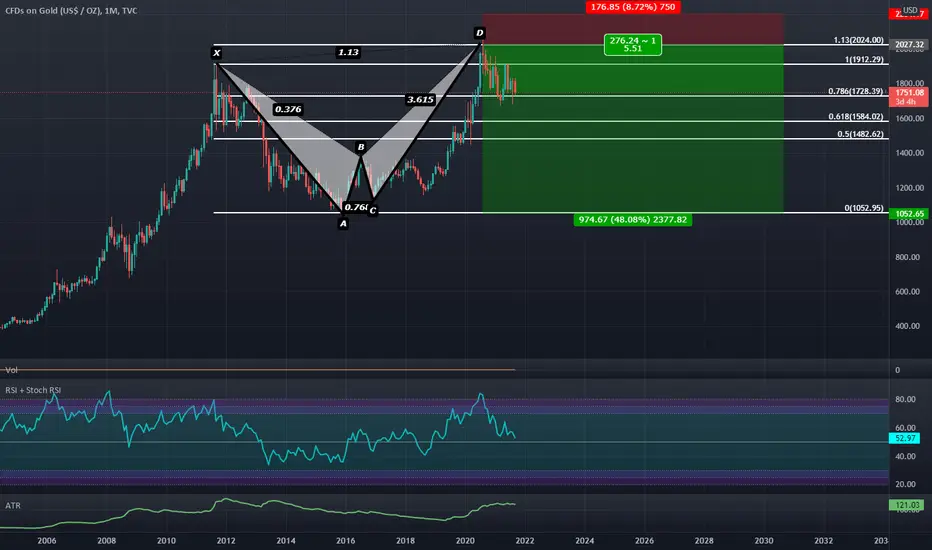Image resolution: width=932 pixels, height=550 pixels.
Task: Click the Fibonacci level 1(1912.29)
Action: coord(864,59)
